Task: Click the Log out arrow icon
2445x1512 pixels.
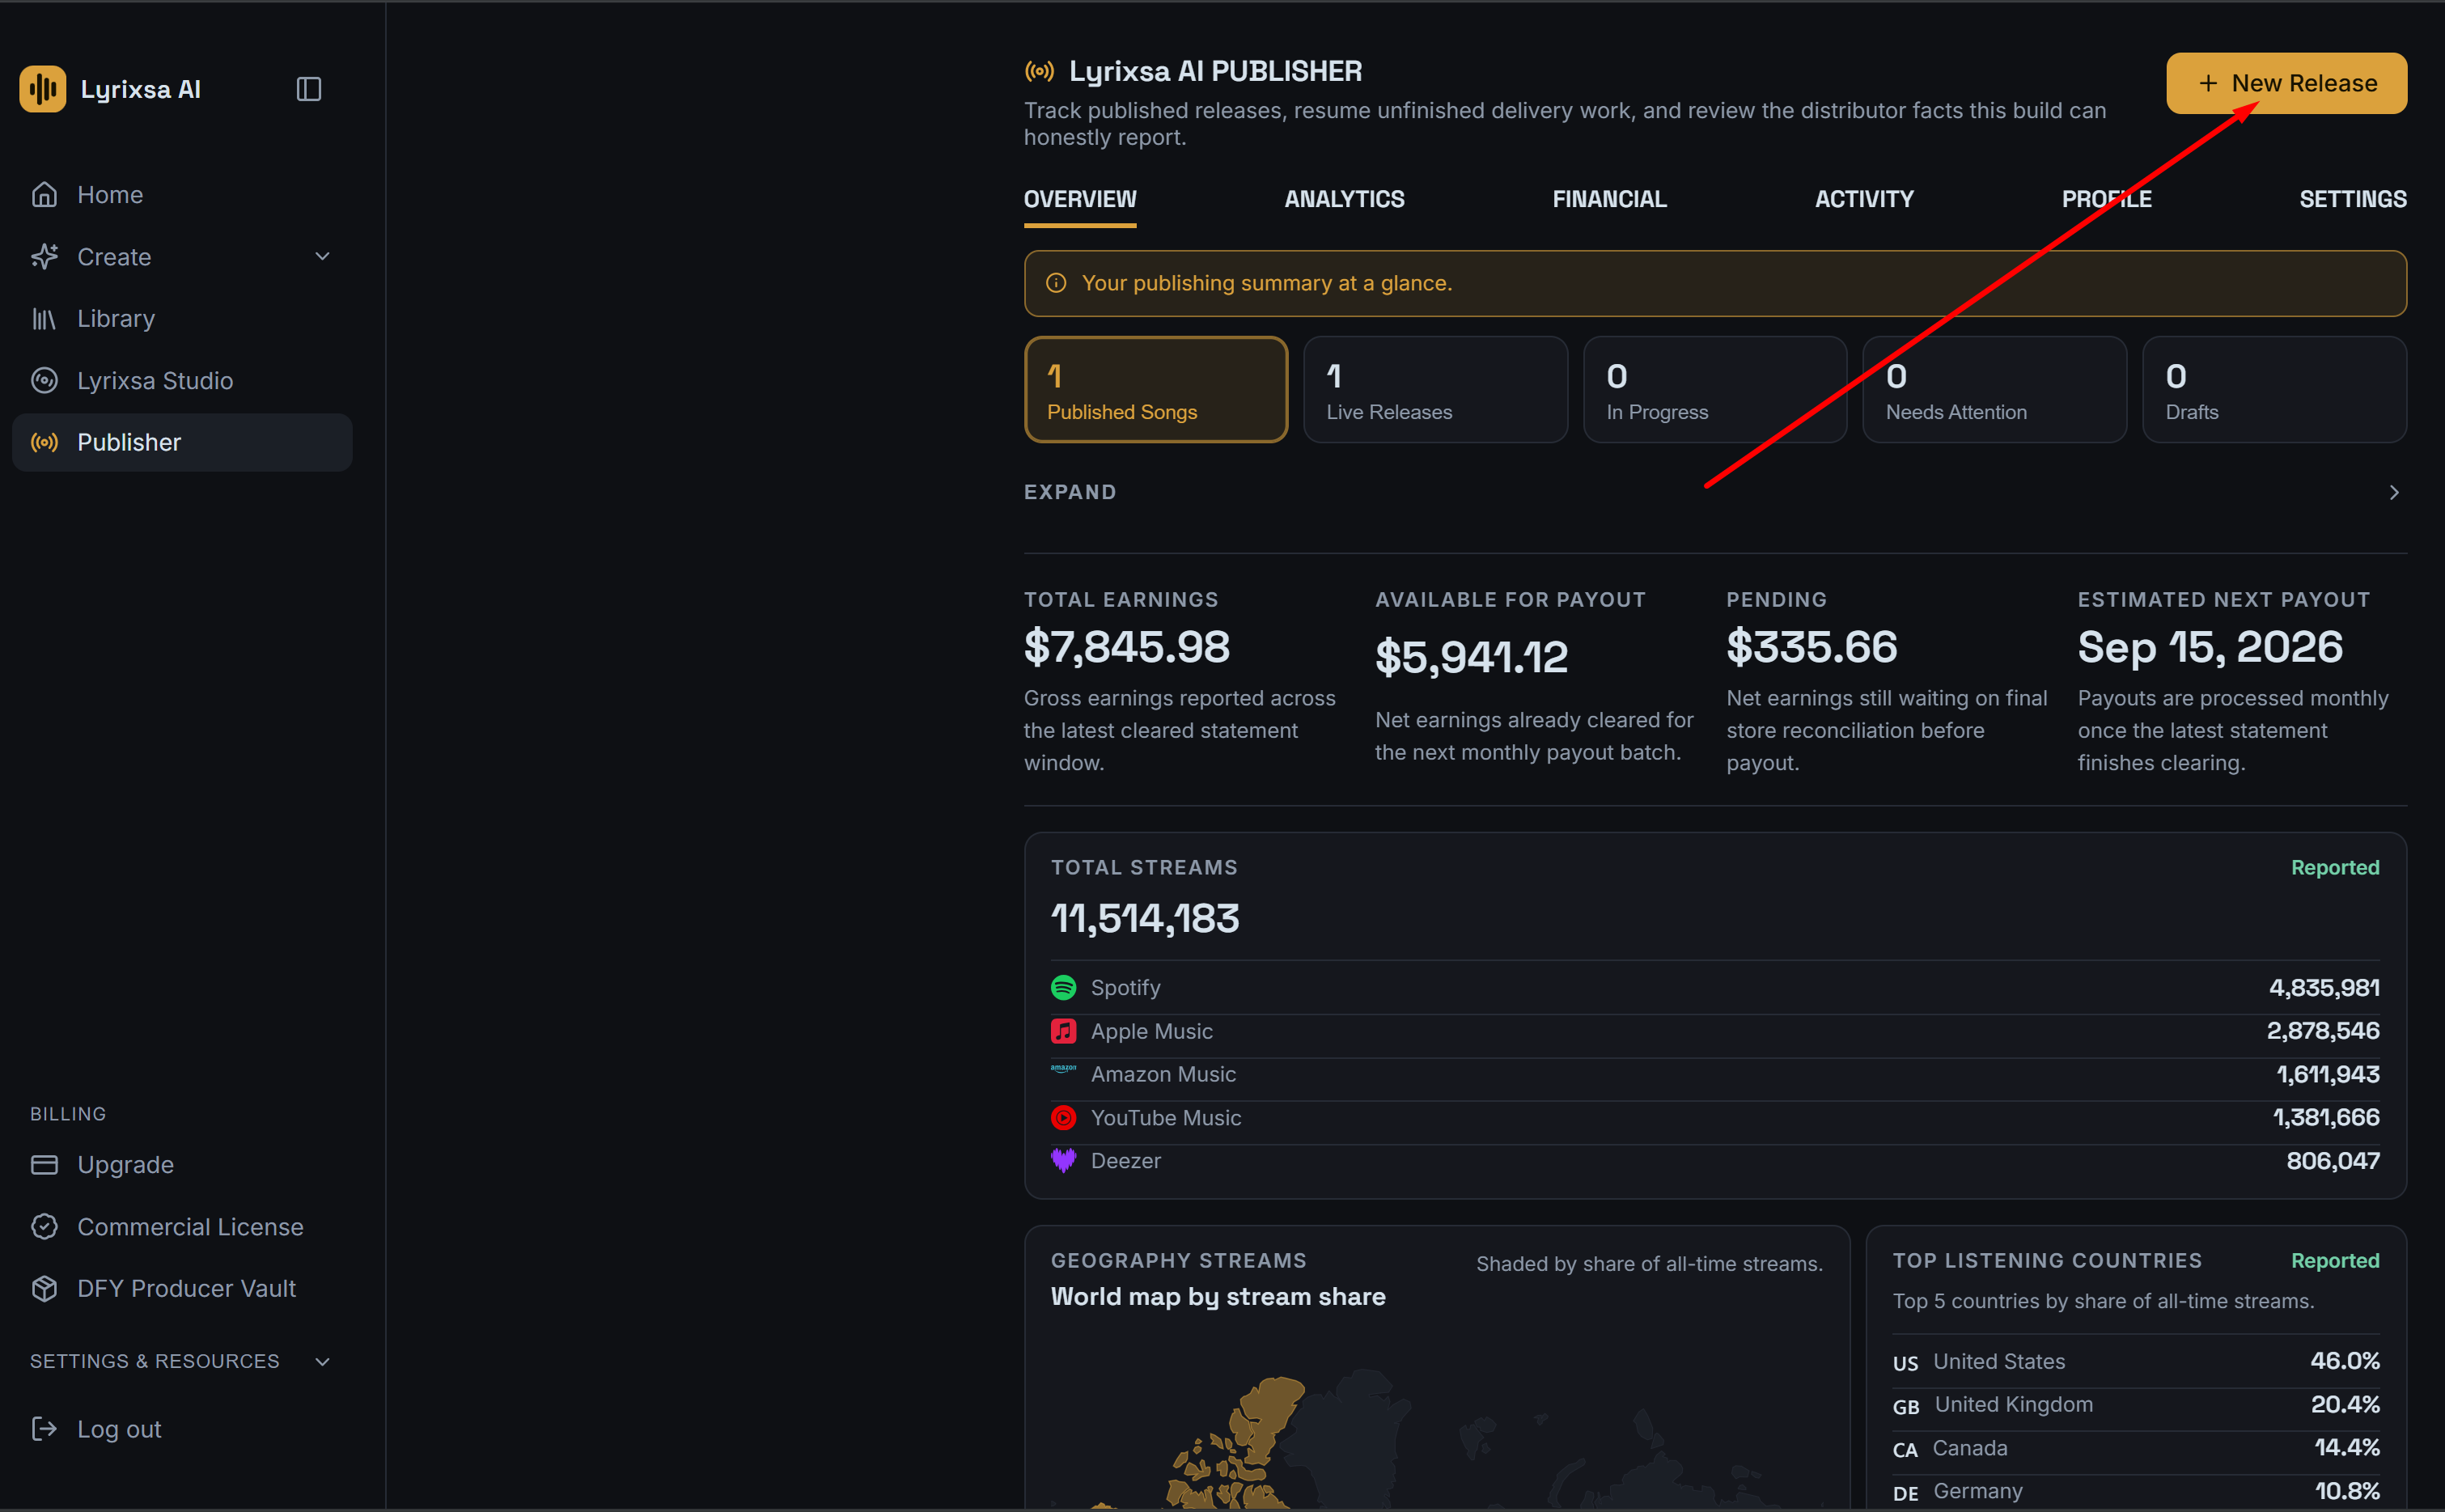Action: (x=44, y=1429)
